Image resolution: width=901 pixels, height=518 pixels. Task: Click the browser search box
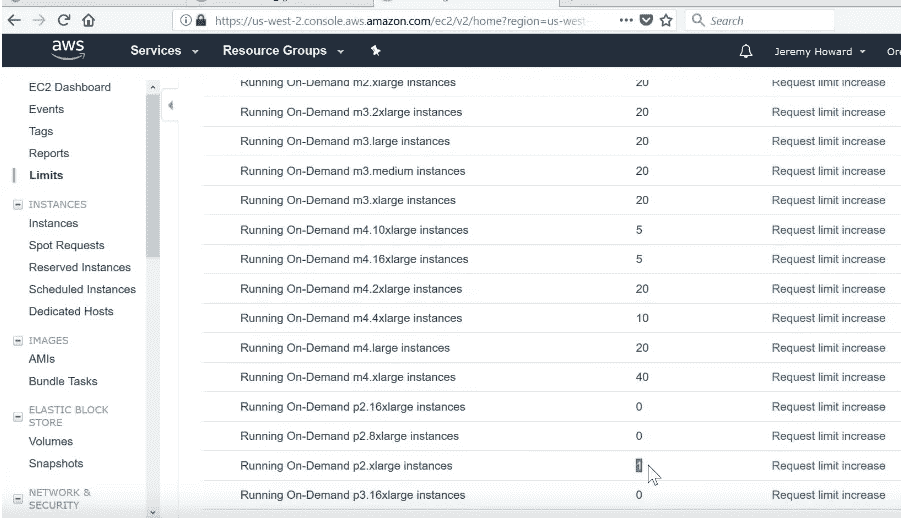coord(760,21)
